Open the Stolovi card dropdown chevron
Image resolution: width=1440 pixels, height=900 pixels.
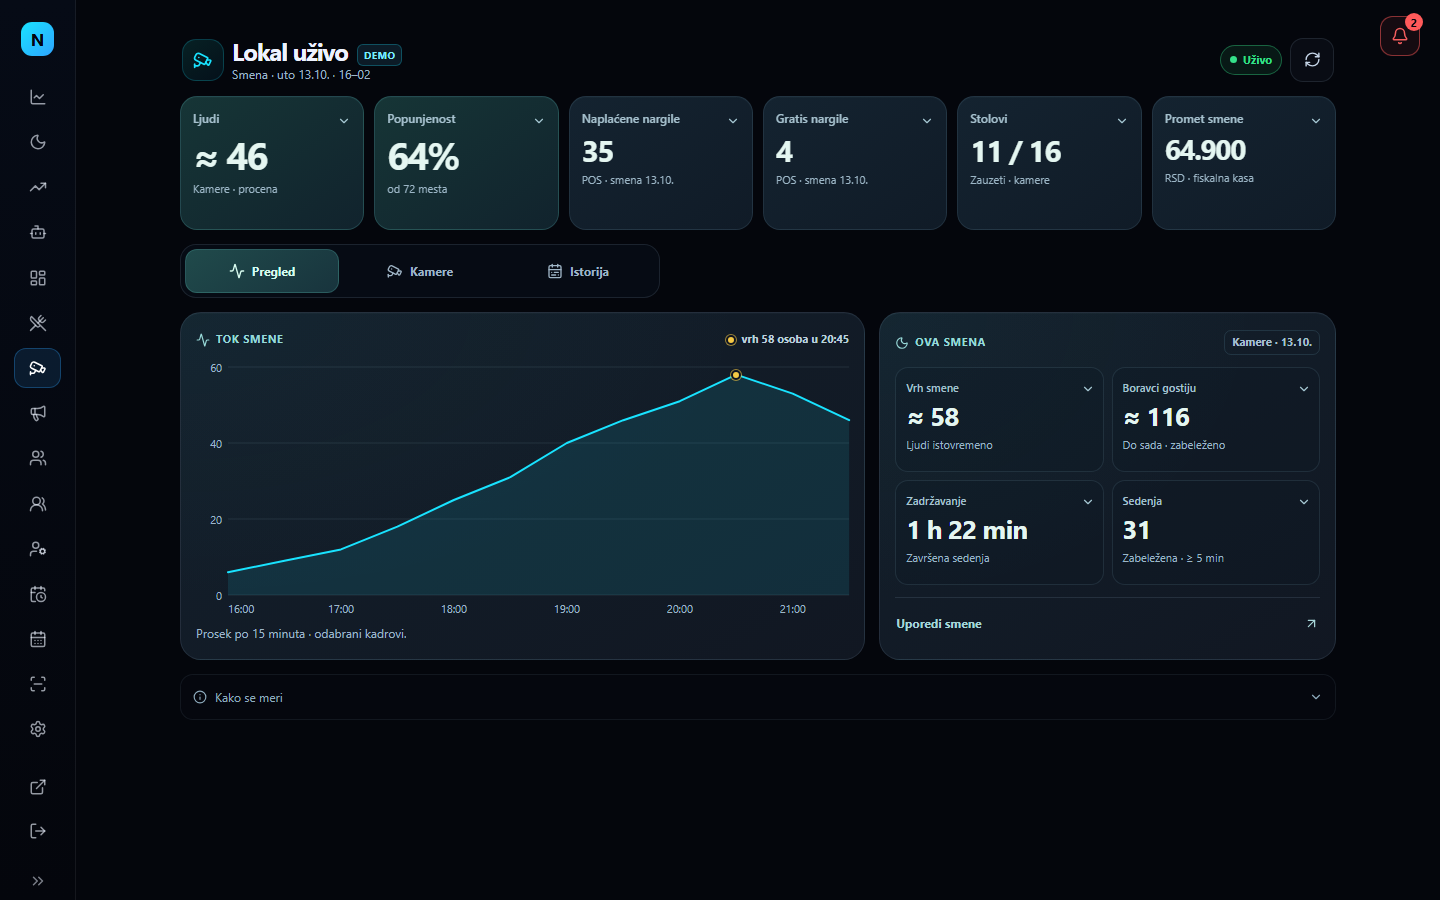pos(1122,121)
